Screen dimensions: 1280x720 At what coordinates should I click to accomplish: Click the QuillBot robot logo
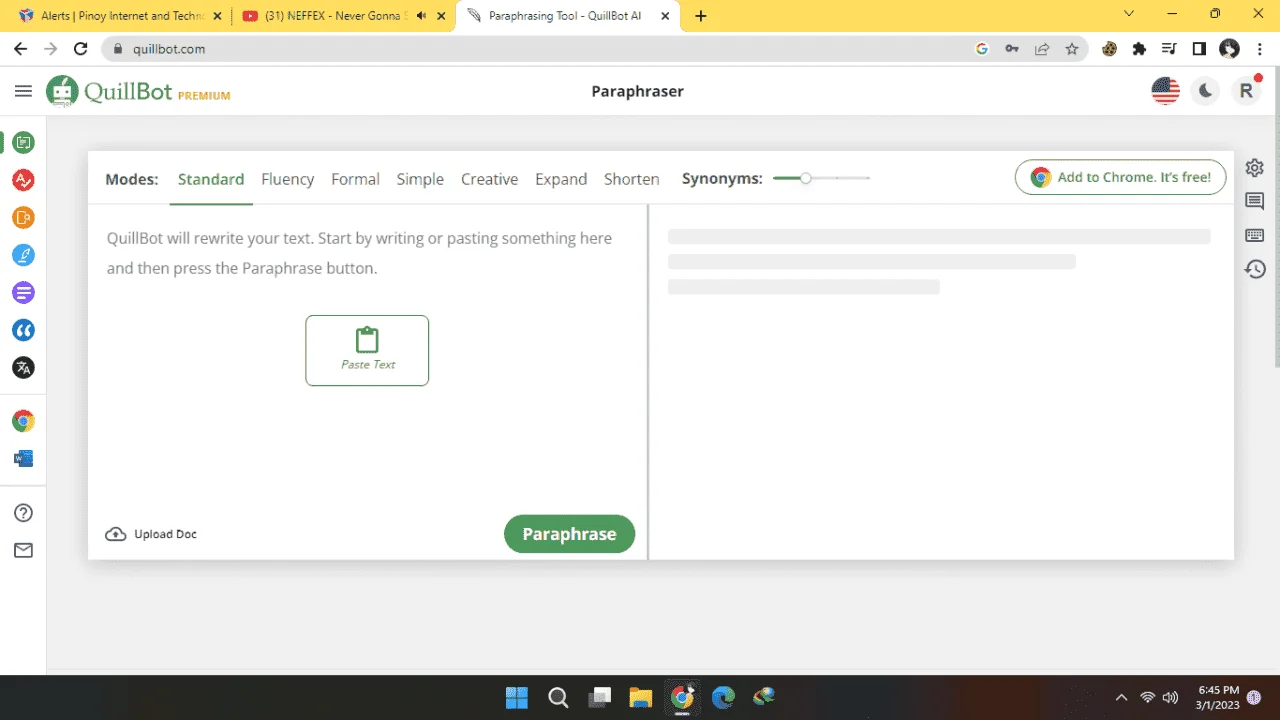click(x=62, y=92)
